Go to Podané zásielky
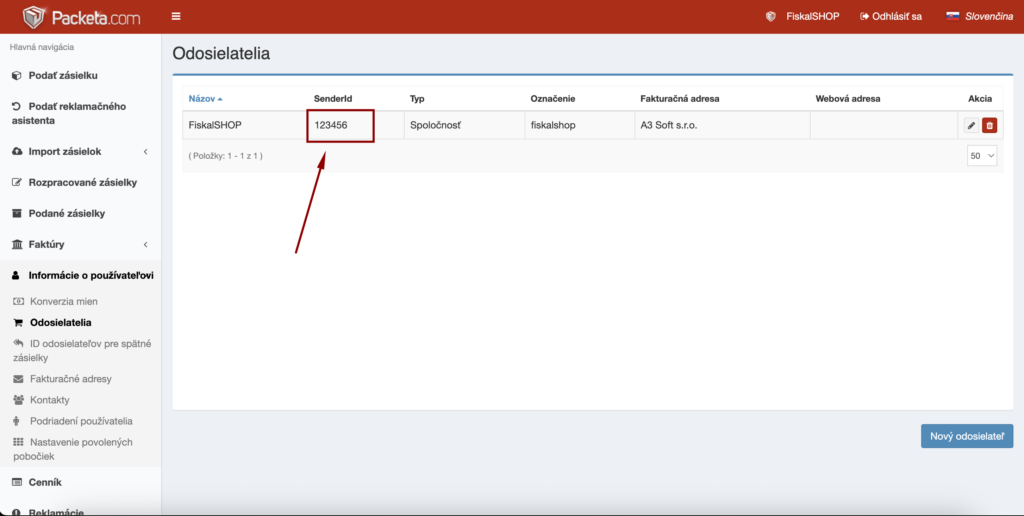Screen dimensions: 1024x516 point(66,213)
